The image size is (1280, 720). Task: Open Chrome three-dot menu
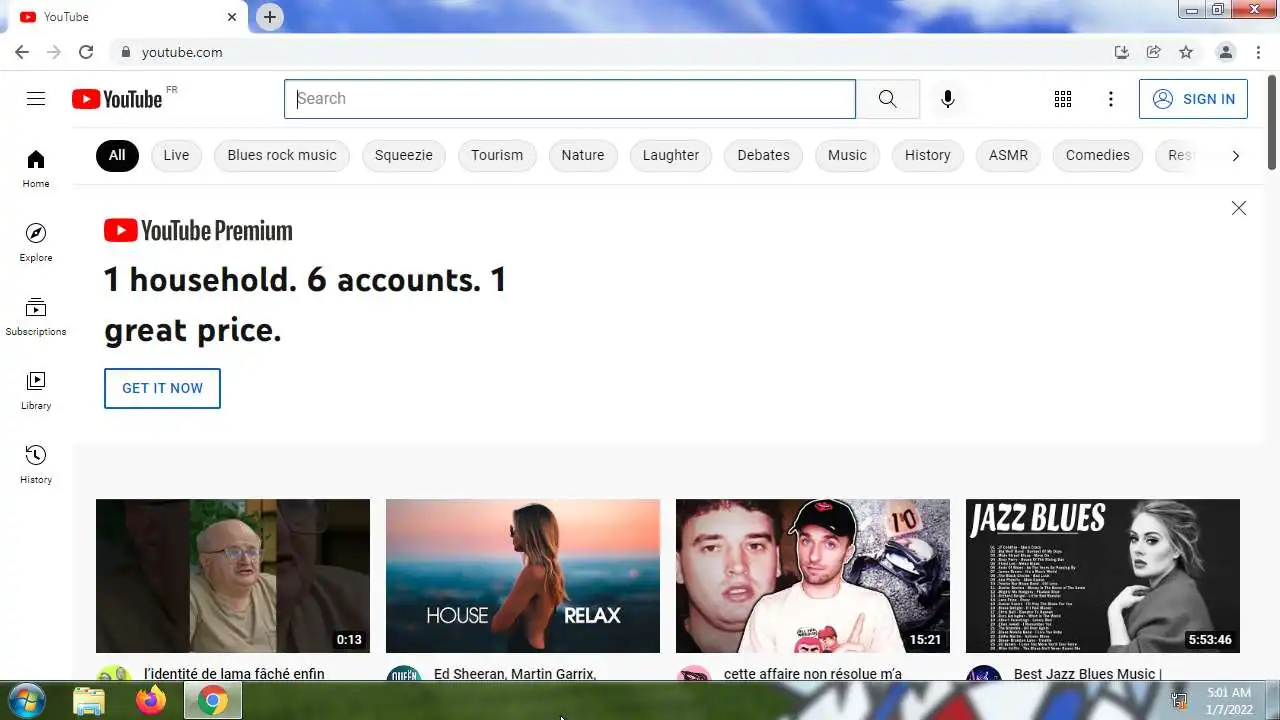(x=1258, y=52)
